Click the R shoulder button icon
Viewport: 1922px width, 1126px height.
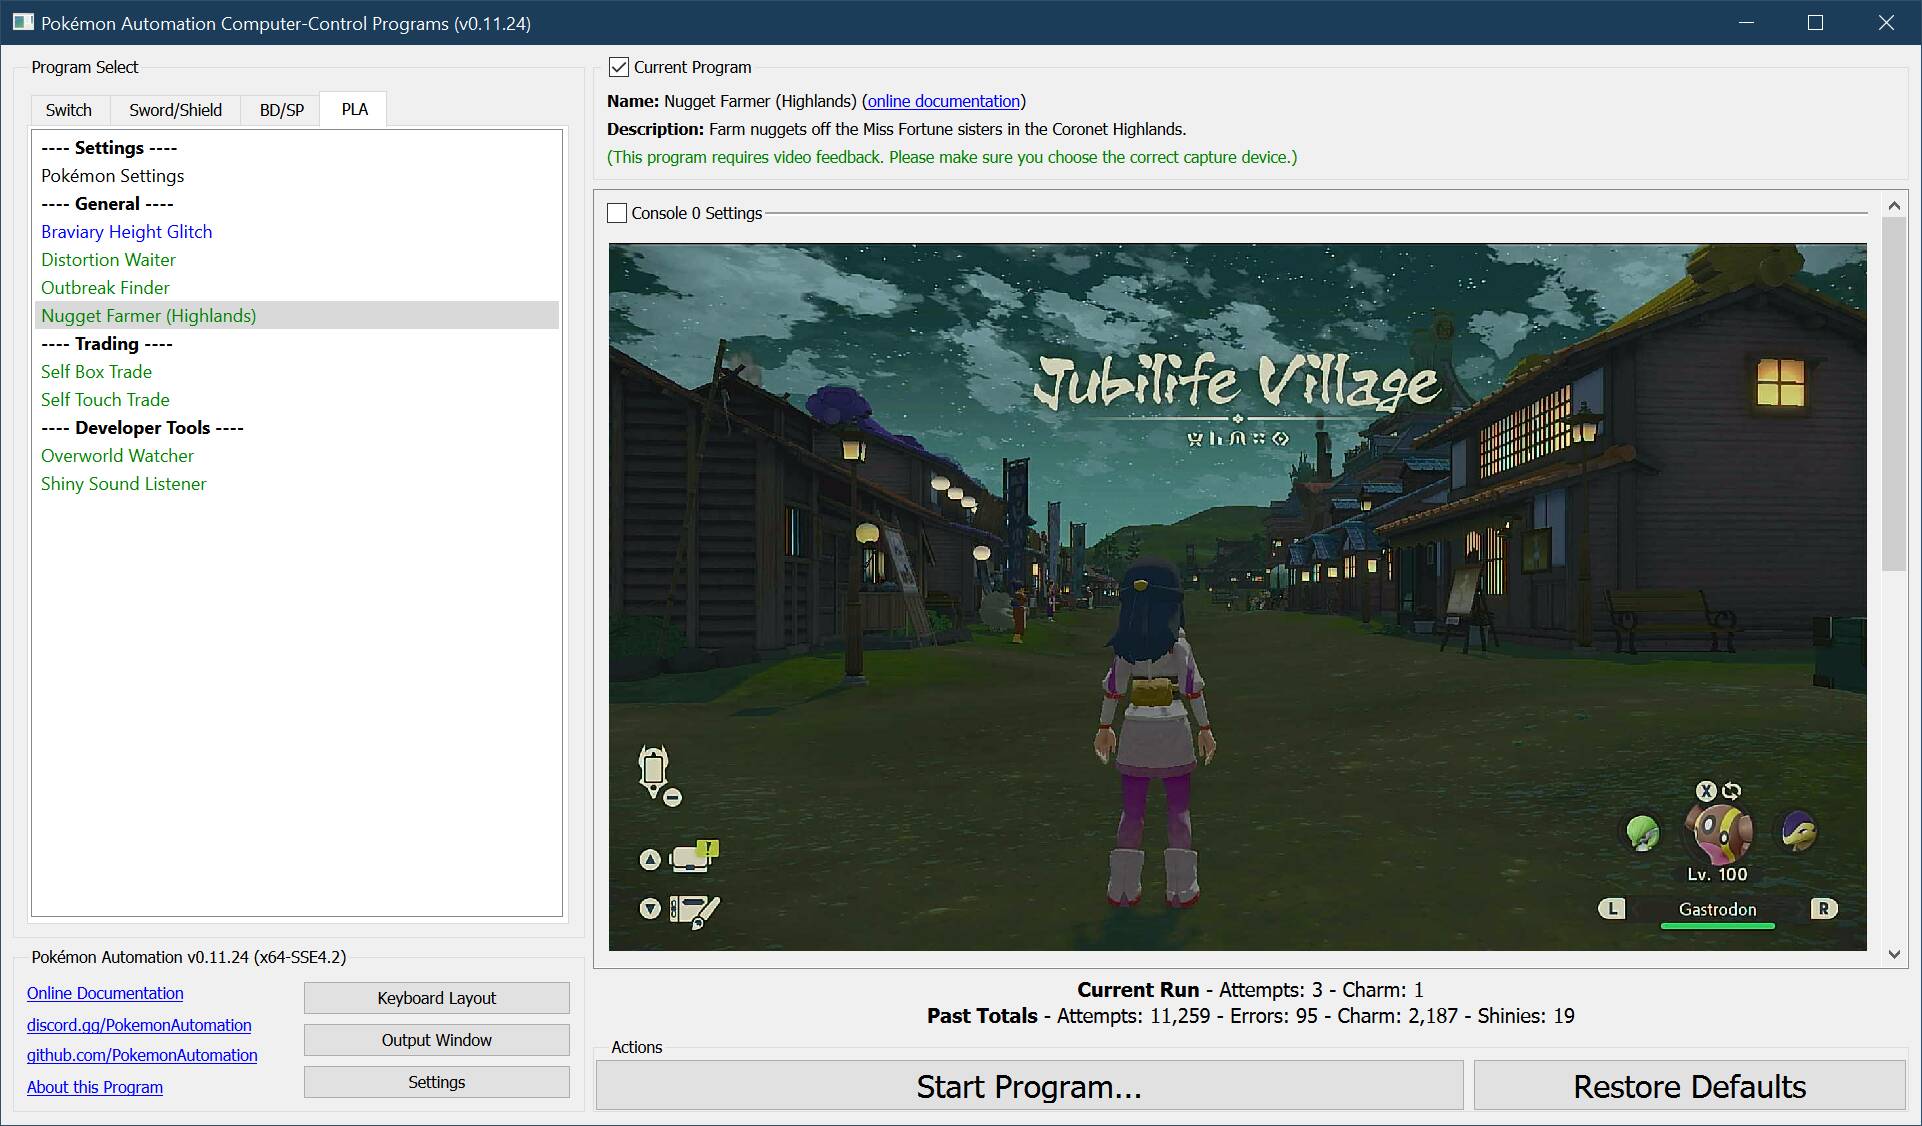pos(1823,909)
